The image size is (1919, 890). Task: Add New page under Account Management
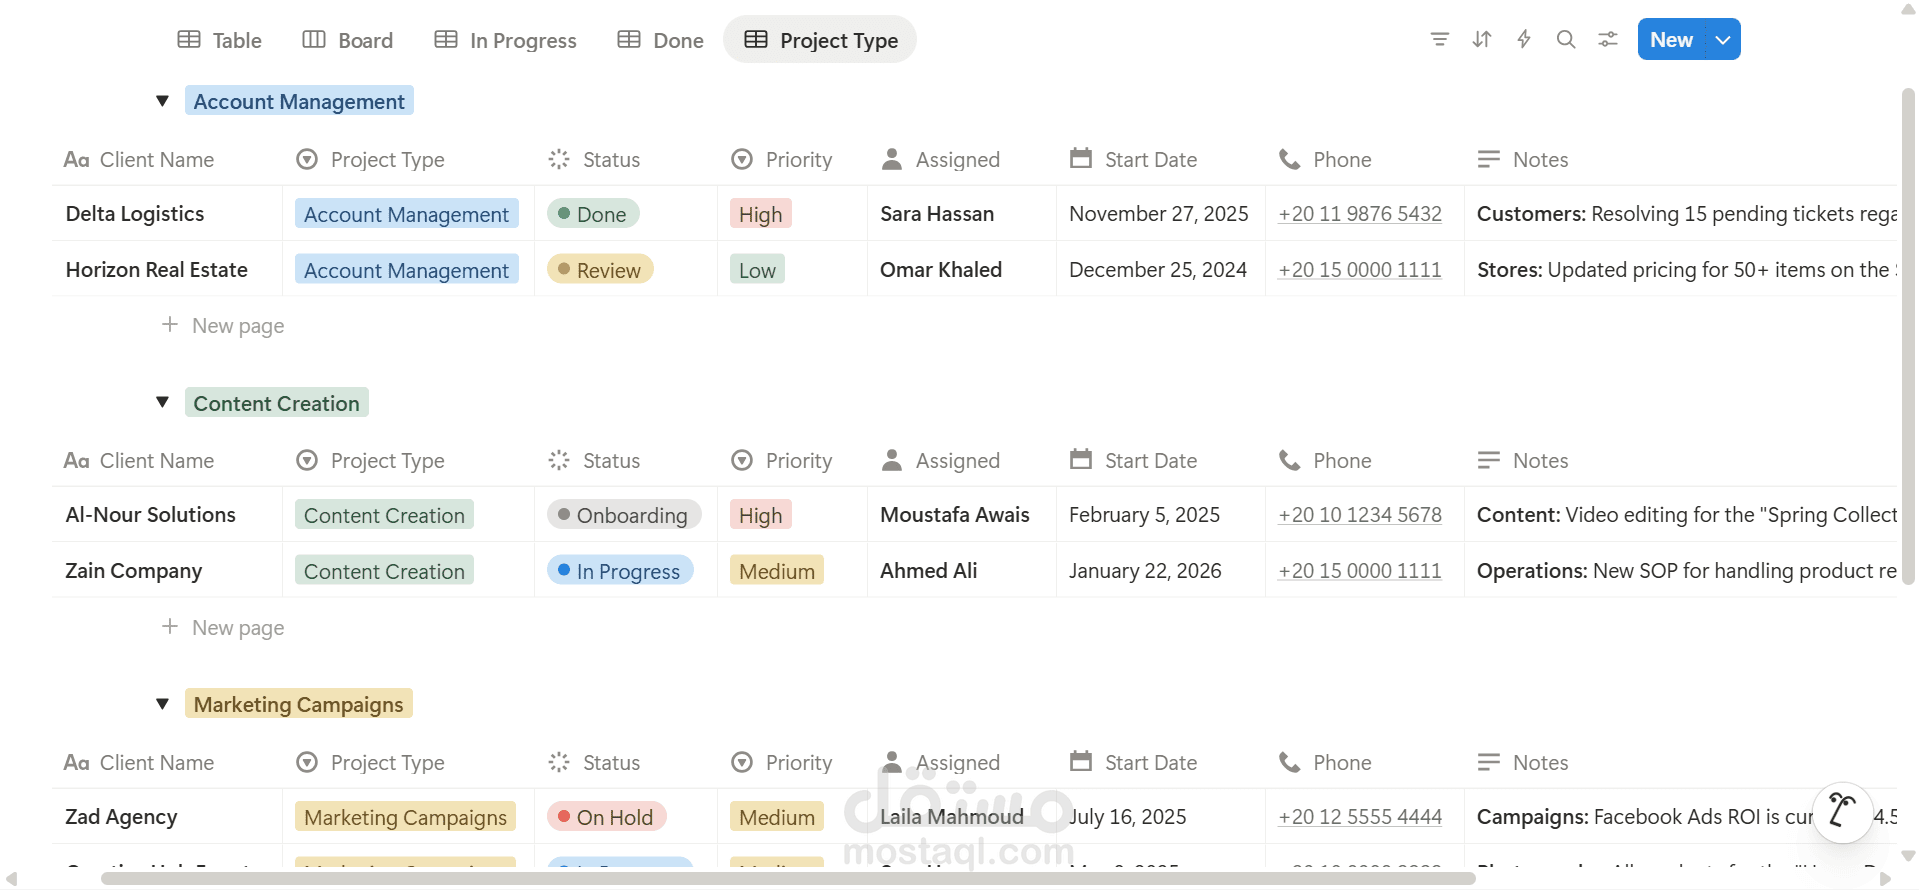(223, 326)
